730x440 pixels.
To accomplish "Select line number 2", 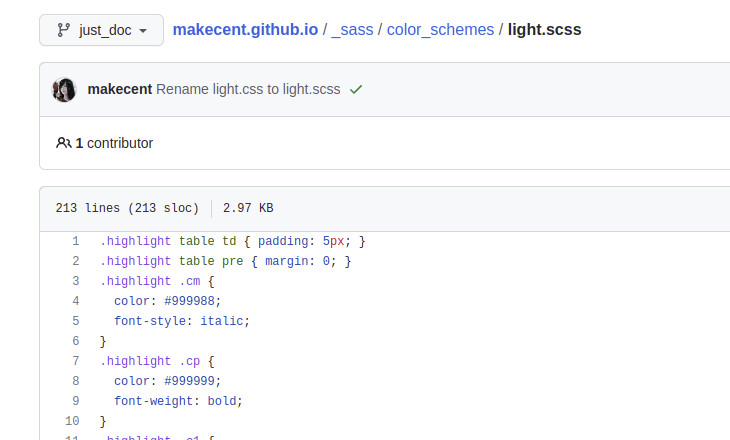I will 76,261.
